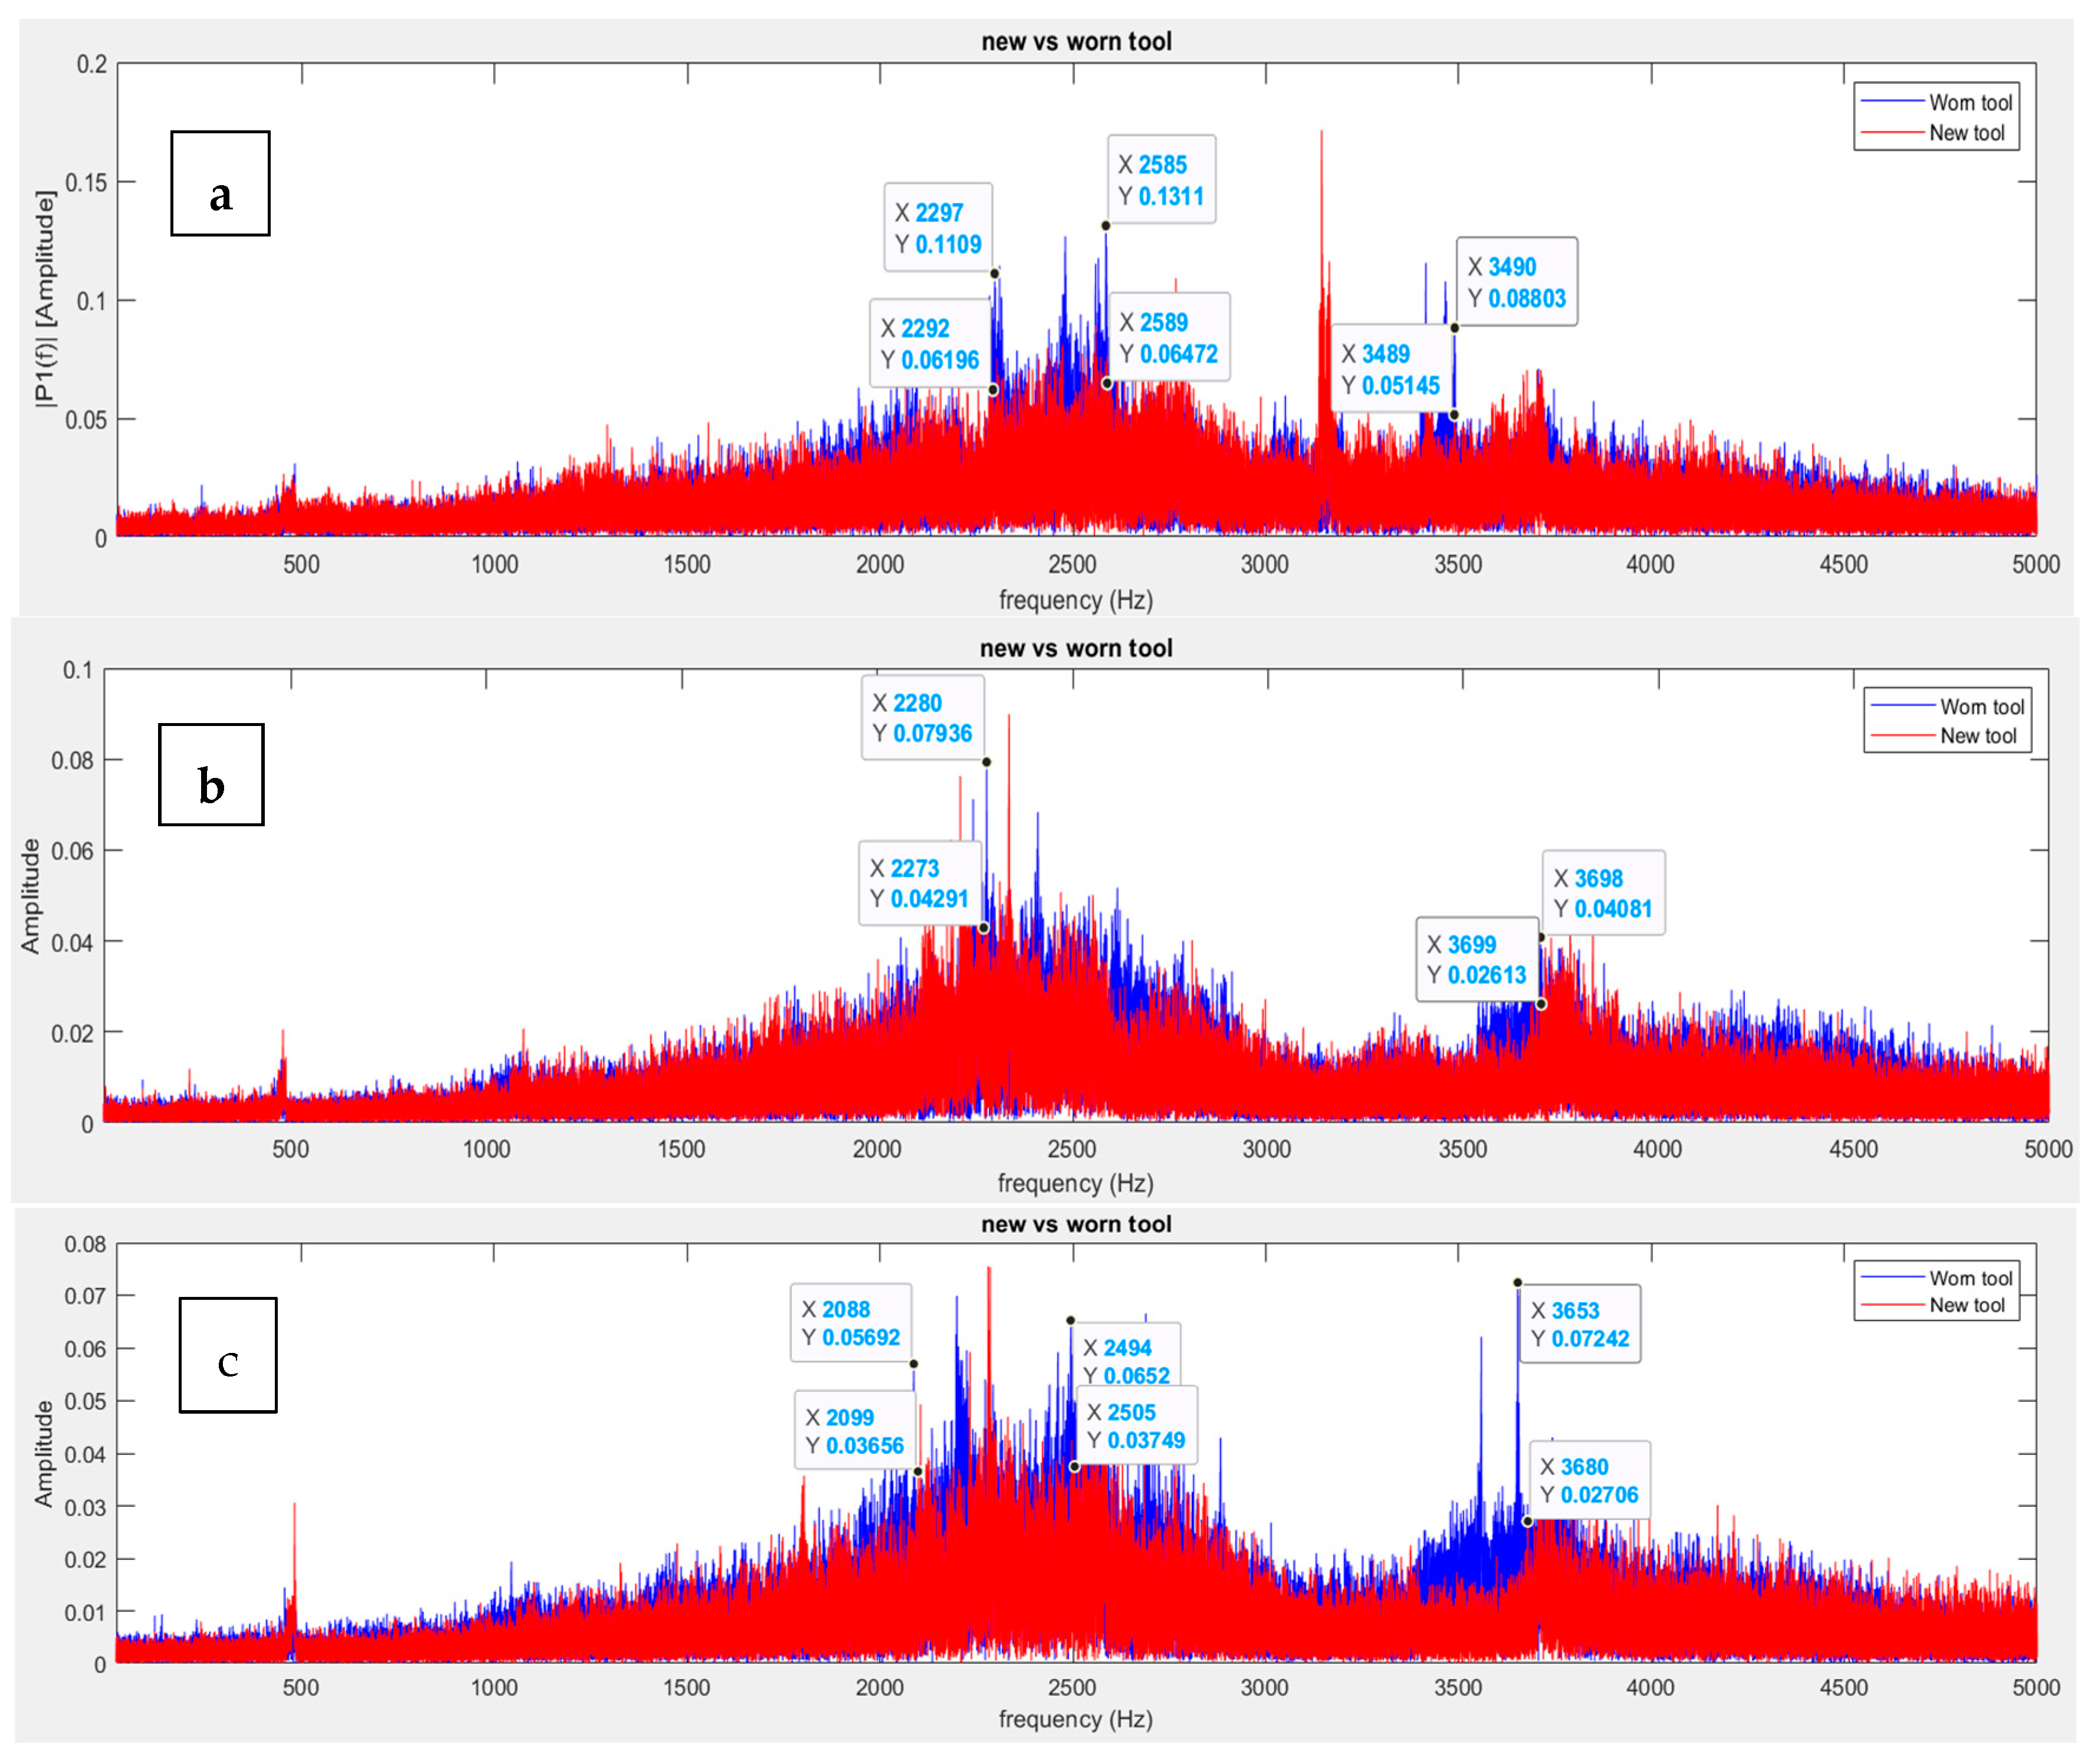
Task: Click the panel label box 'c'
Action: point(228,1355)
